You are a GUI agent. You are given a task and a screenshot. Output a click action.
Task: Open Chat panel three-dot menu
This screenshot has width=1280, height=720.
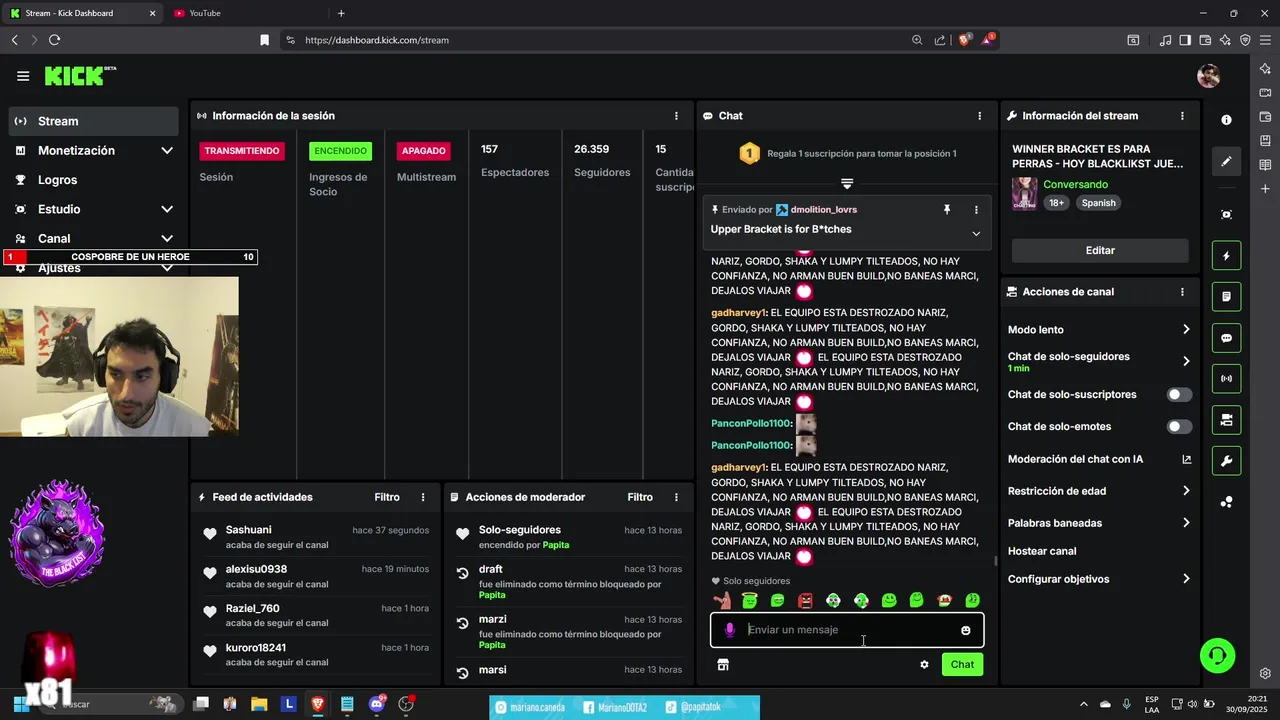(979, 116)
